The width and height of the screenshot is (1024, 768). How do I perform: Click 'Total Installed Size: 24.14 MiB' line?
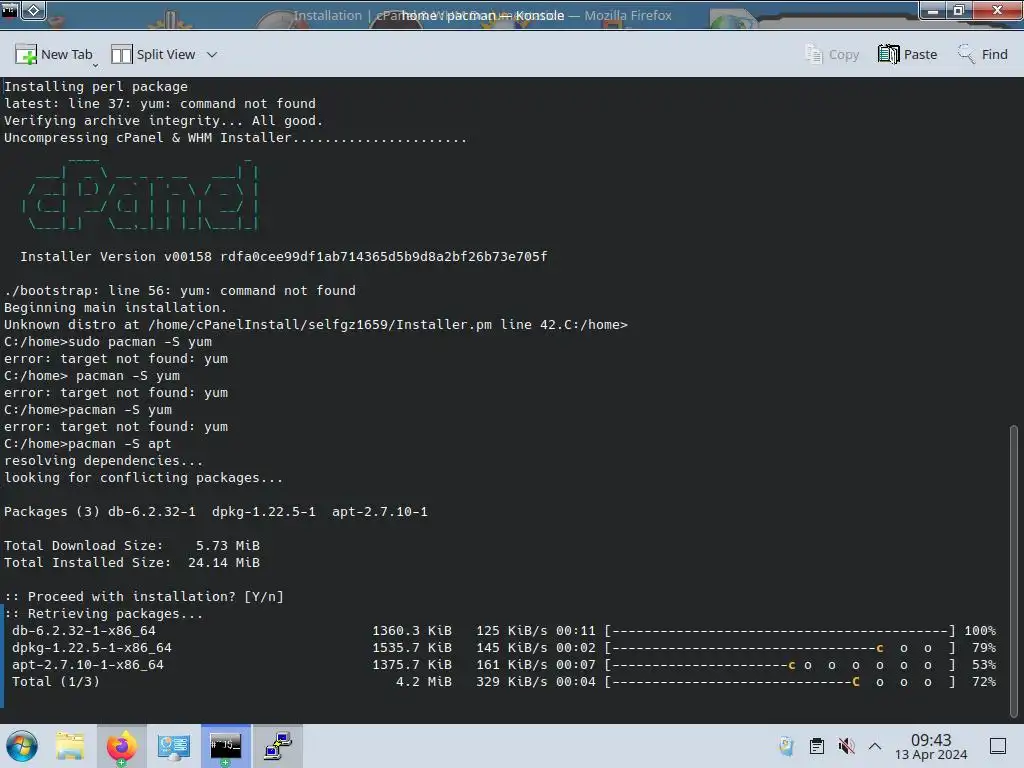coord(132,562)
